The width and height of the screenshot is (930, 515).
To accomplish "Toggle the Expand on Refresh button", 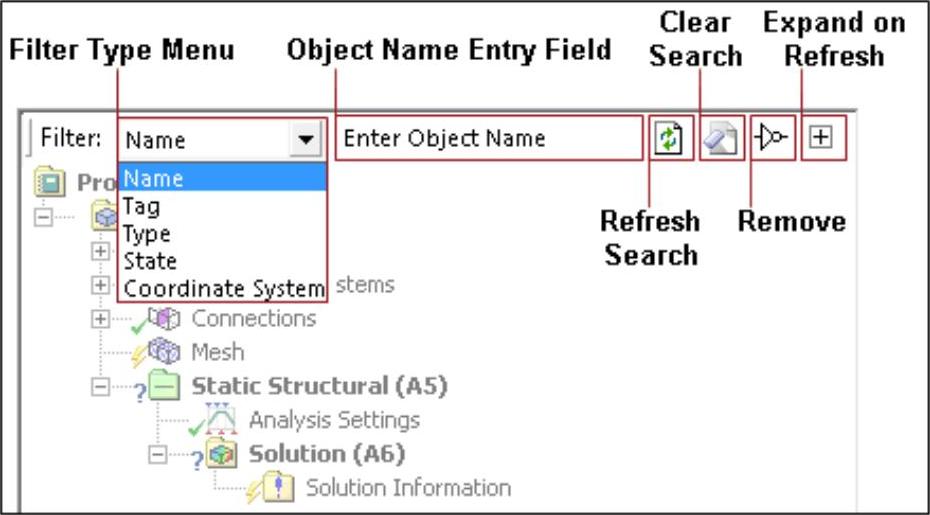I will pos(820,138).
